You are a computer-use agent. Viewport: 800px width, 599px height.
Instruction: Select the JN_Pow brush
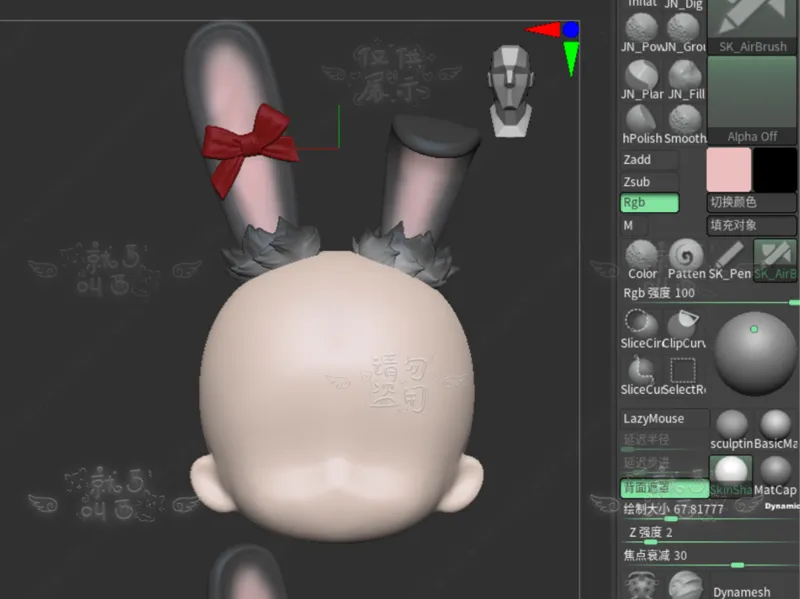[x=641, y=33]
